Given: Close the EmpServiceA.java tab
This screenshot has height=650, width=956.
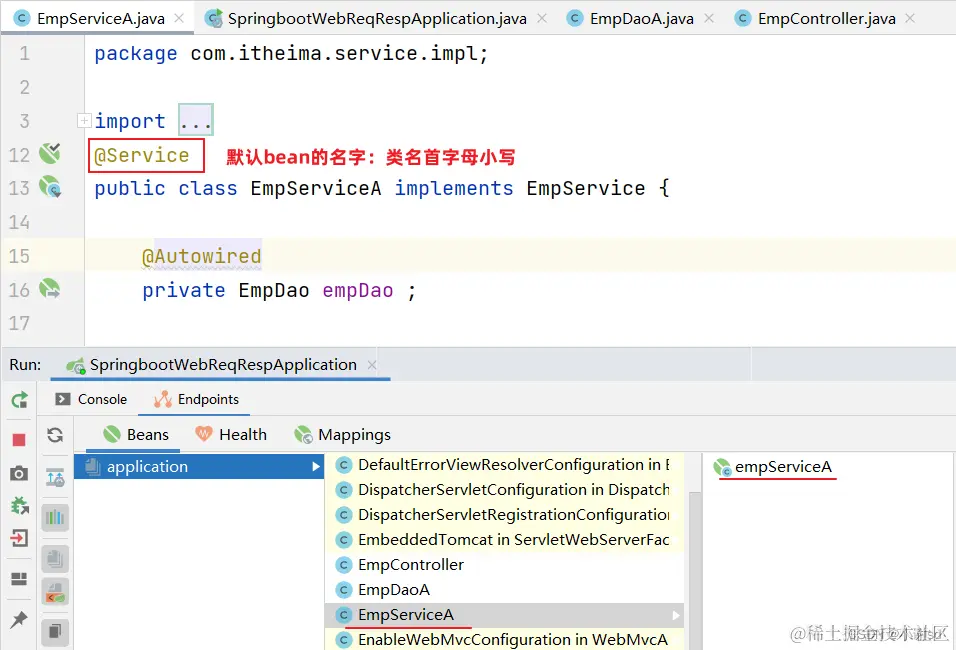Looking at the screenshot, I should pyautogui.click(x=179, y=18).
